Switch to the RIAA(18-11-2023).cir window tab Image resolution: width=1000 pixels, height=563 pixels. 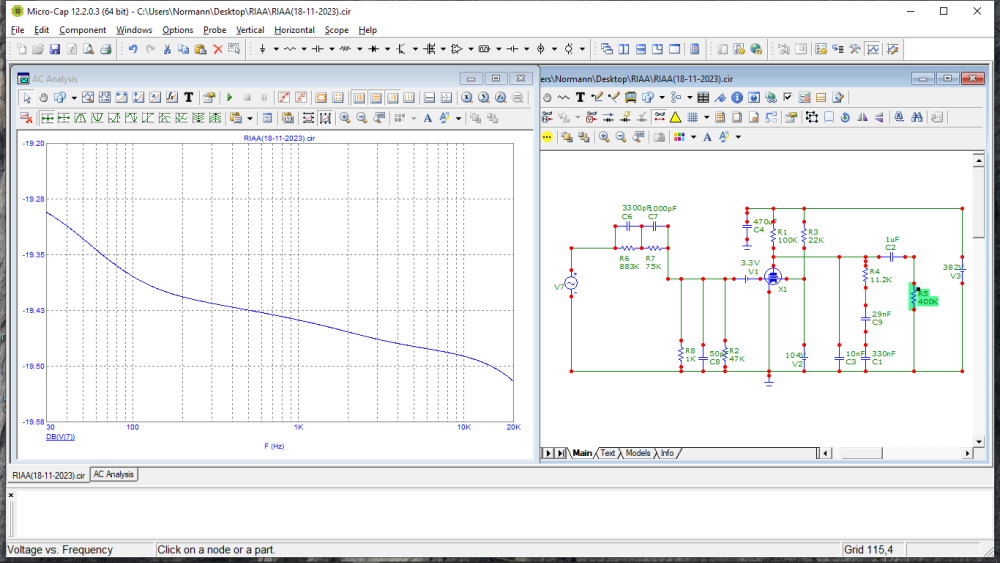(x=48, y=475)
